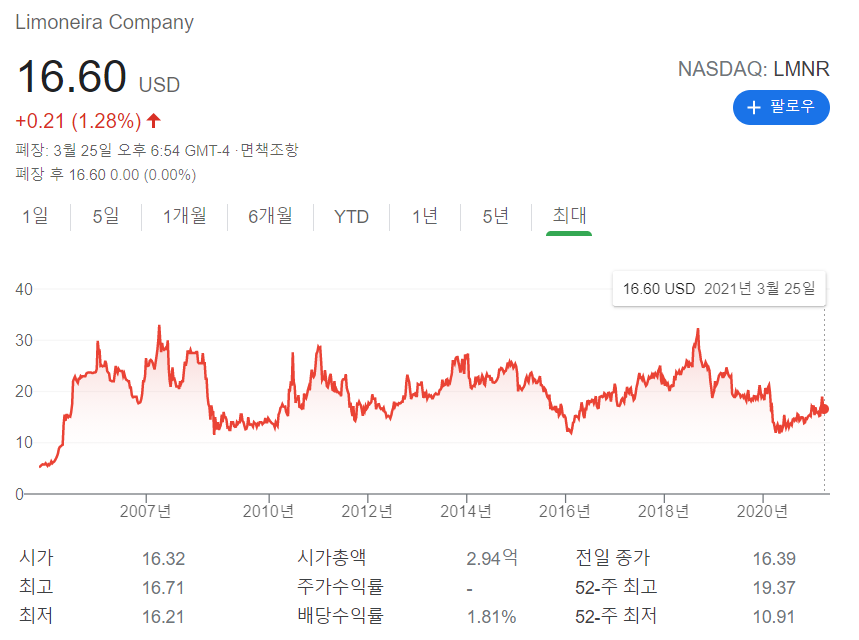The height and width of the screenshot is (640, 859).
Task: Click the 16.60 USD chart tooltip
Action: point(719,288)
